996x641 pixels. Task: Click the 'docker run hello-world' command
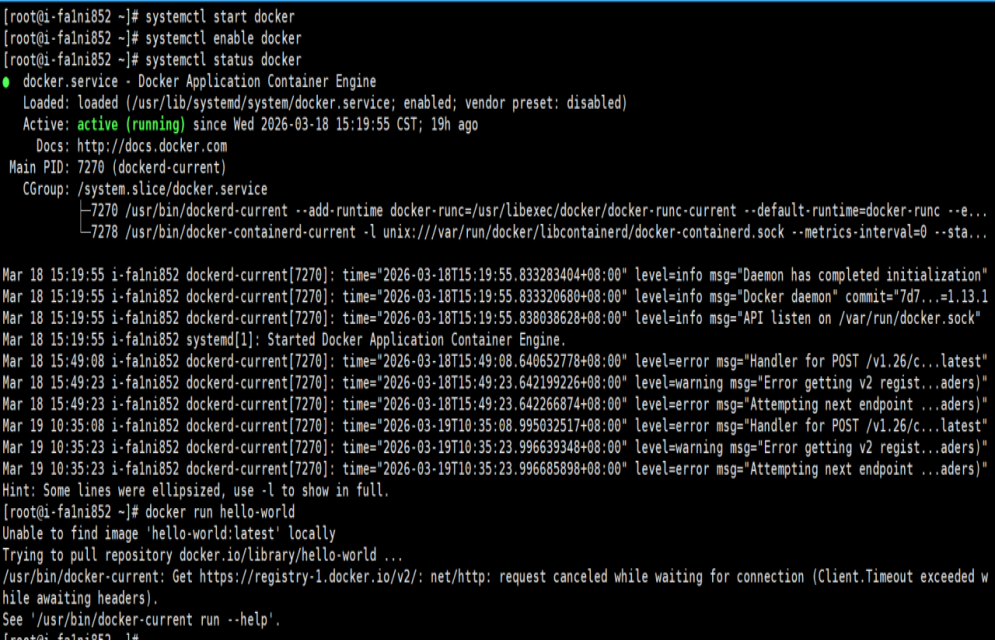[x=220, y=512]
